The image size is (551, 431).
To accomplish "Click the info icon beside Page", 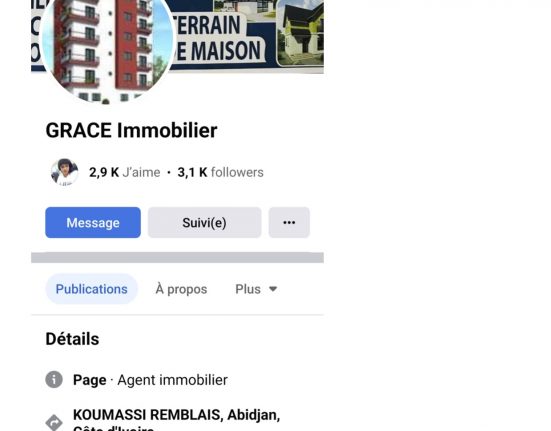I will click(54, 379).
